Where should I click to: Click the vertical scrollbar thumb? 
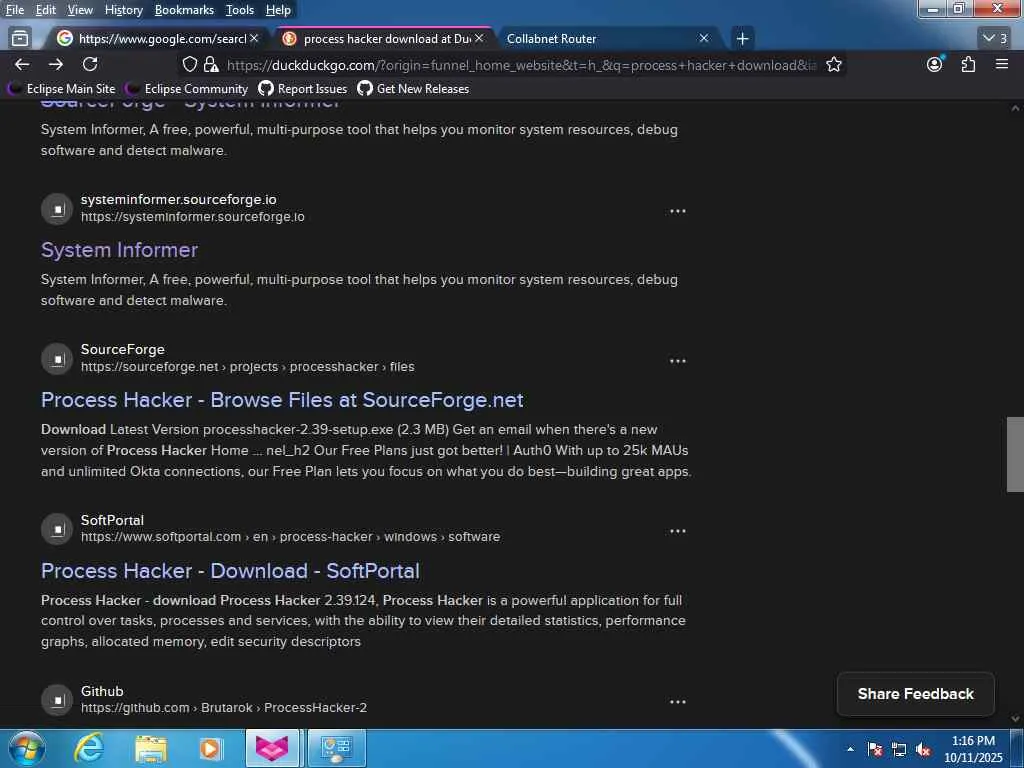click(x=1015, y=454)
